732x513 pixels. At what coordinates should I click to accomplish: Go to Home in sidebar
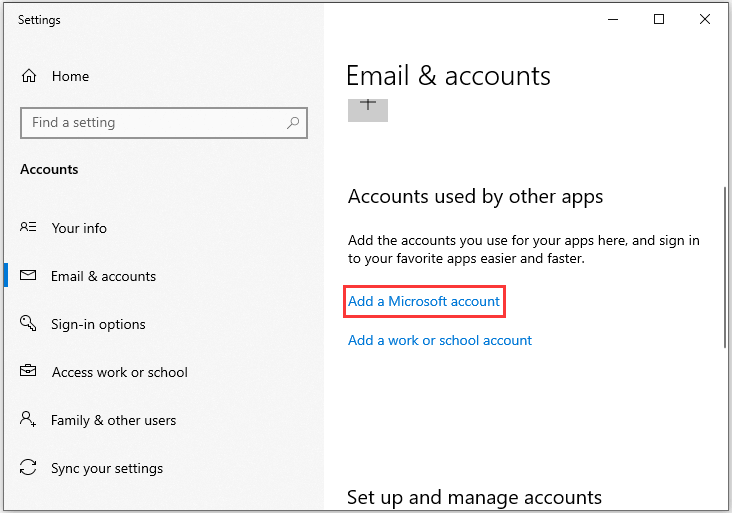[70, 76]
